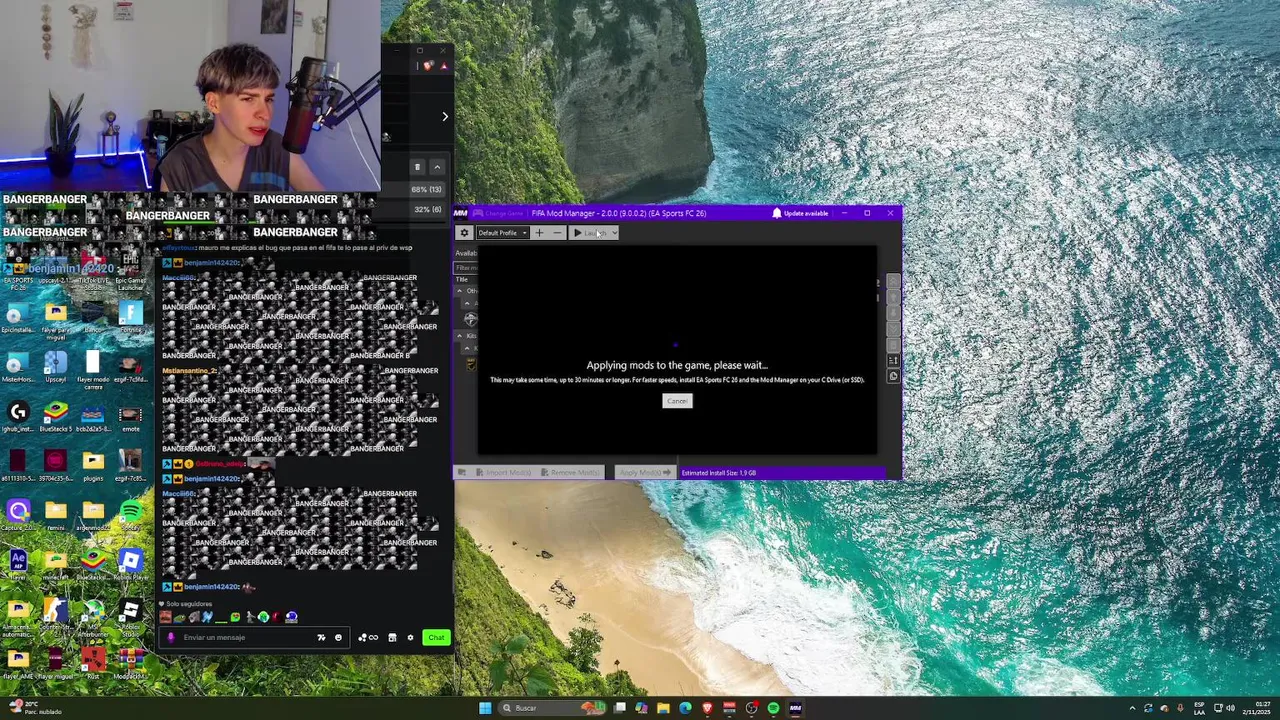
Task: Open Windows Start menu
Action: [x=485, y=708]
